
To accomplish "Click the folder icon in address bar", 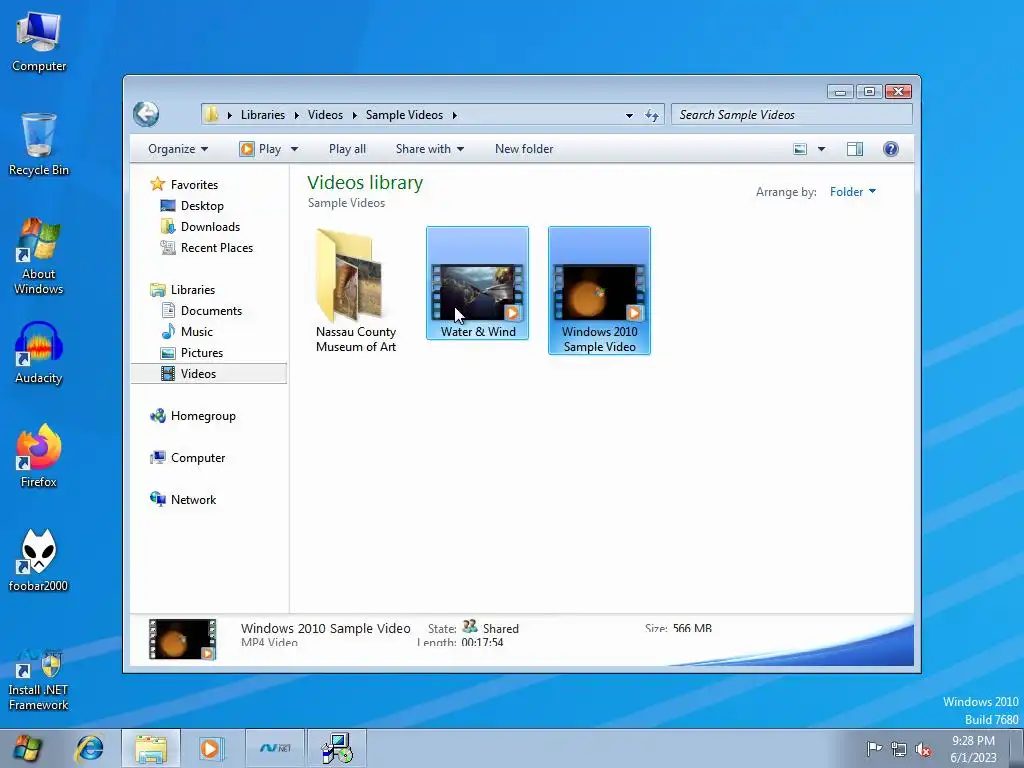I will (x=211, y=115).
